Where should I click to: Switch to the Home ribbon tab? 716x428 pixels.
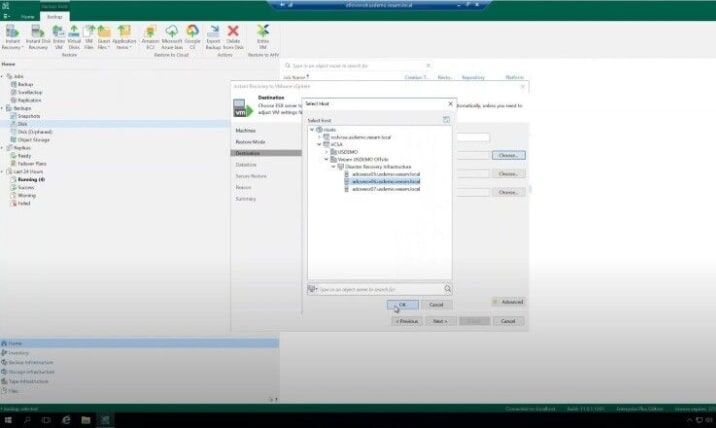[27, 16]
